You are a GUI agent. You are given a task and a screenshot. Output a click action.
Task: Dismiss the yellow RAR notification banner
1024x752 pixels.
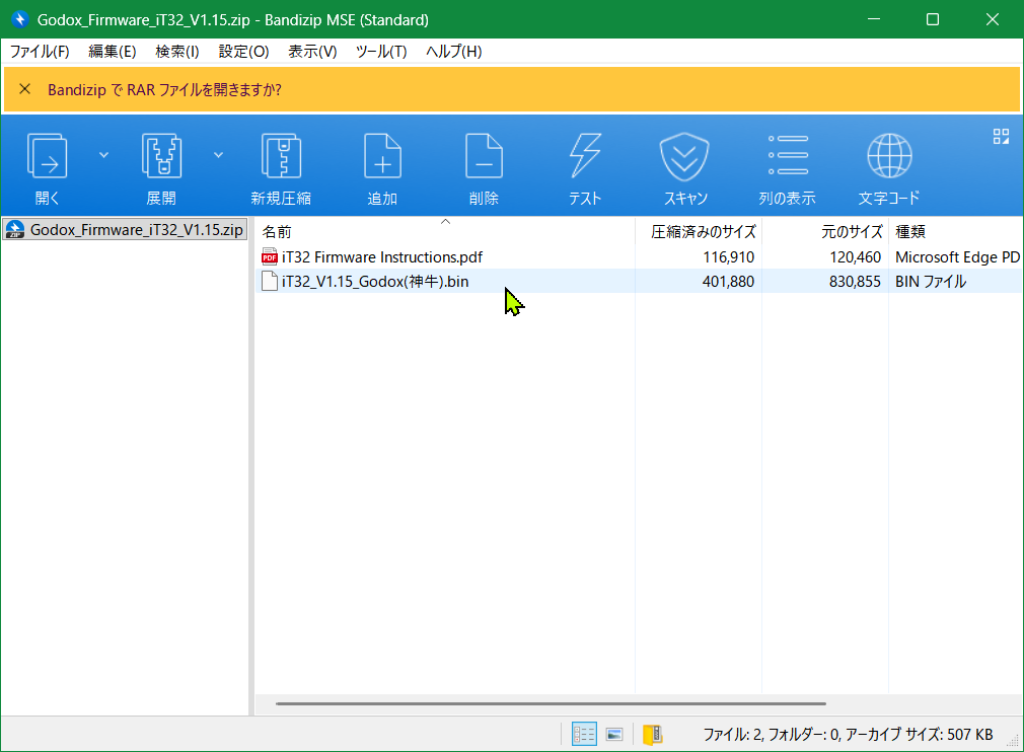[x=25, y=89]
